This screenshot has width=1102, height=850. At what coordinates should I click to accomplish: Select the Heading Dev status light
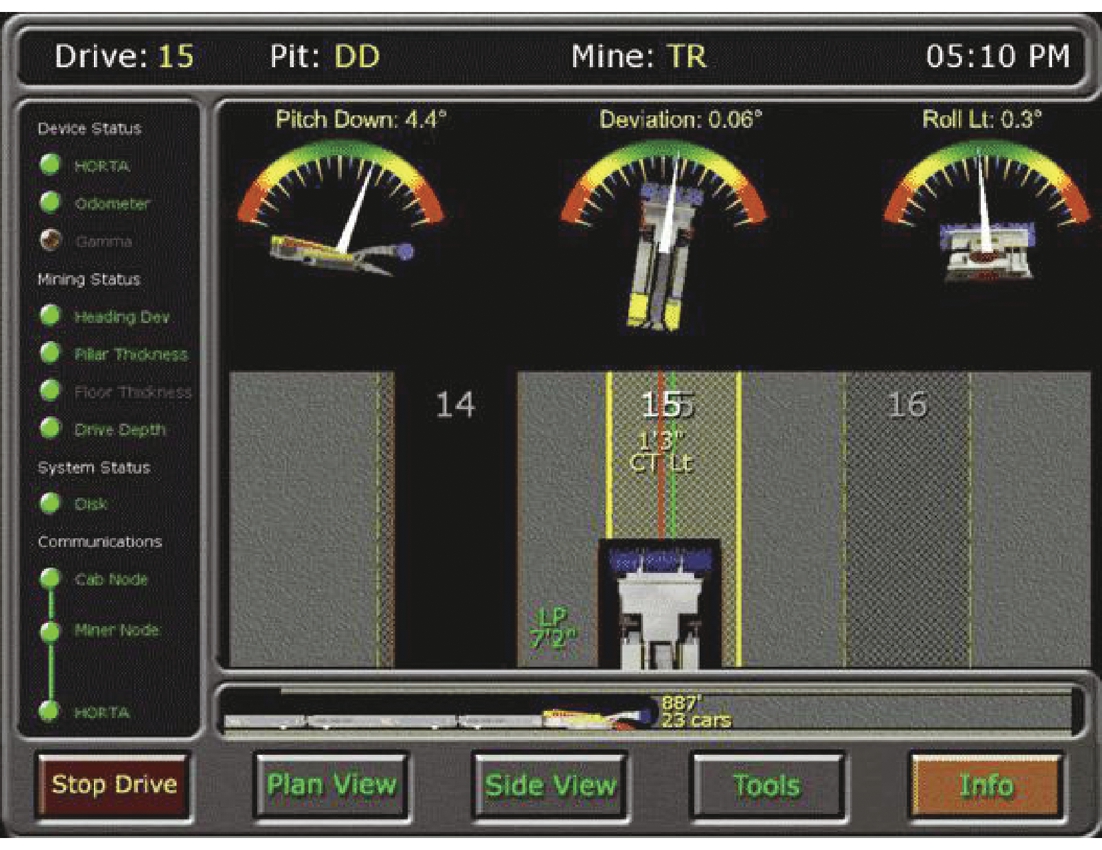pyautogui.click(x=51, y=316)
